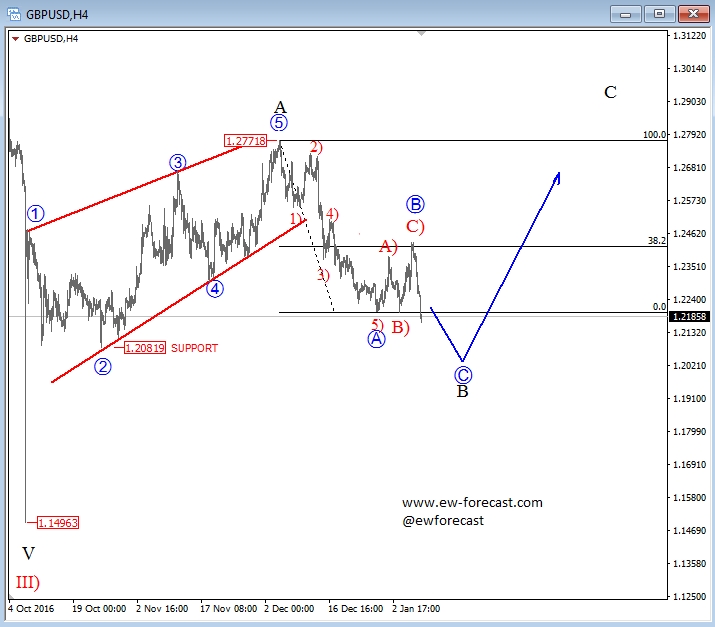Click the 2 Jan 17:00 time label
715x627 pixels.
coord(416,609)
